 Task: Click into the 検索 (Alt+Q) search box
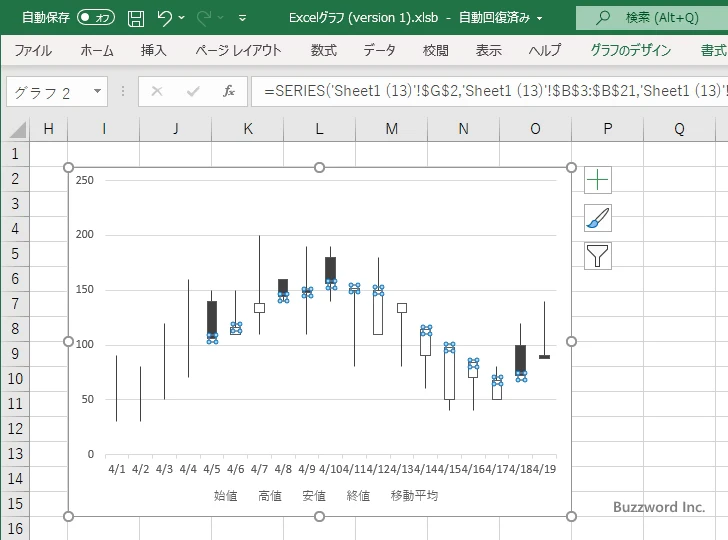652,18
